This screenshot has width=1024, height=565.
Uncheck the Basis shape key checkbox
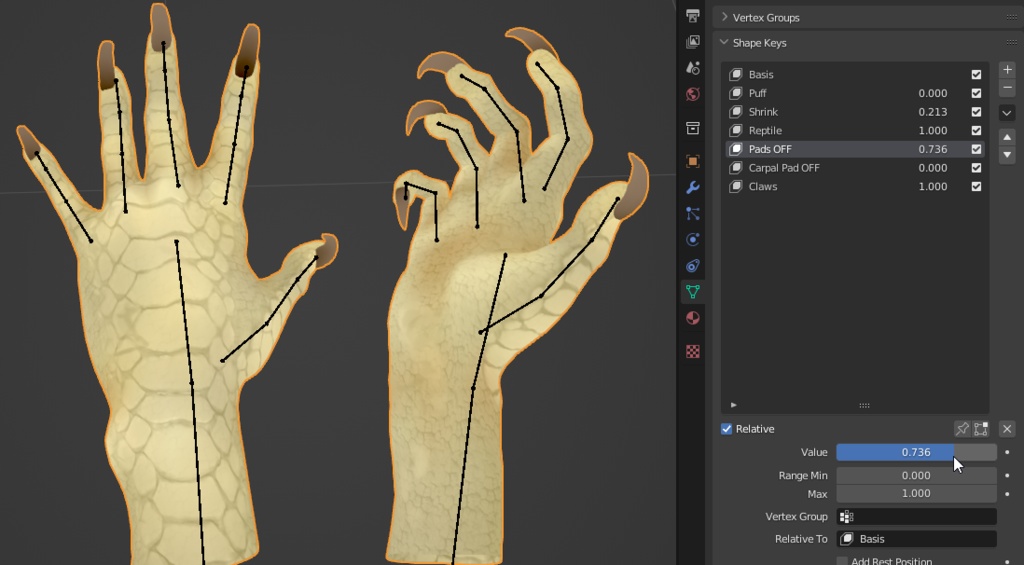tap(976, 74)
